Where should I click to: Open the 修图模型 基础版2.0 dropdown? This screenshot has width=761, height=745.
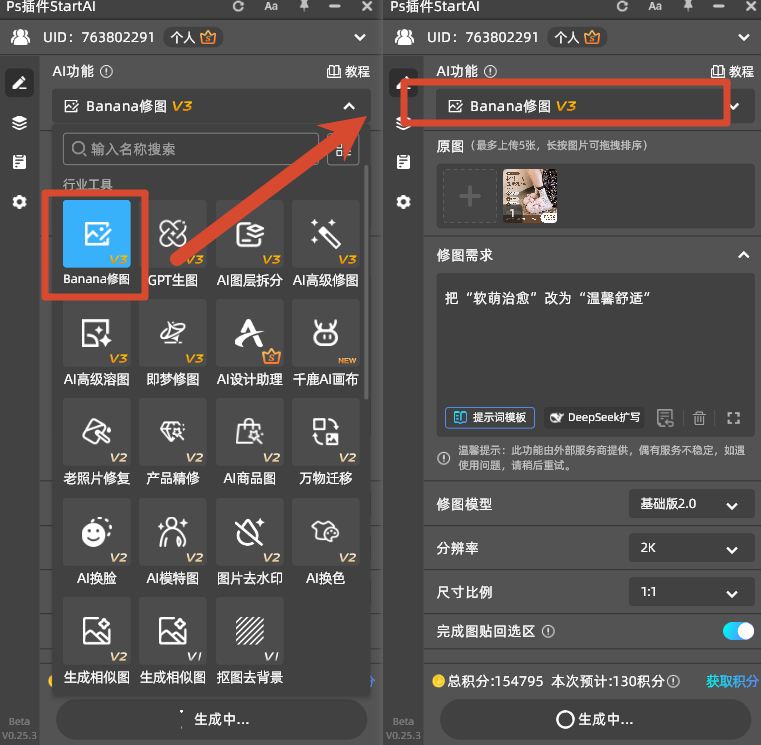coord(691,504)
